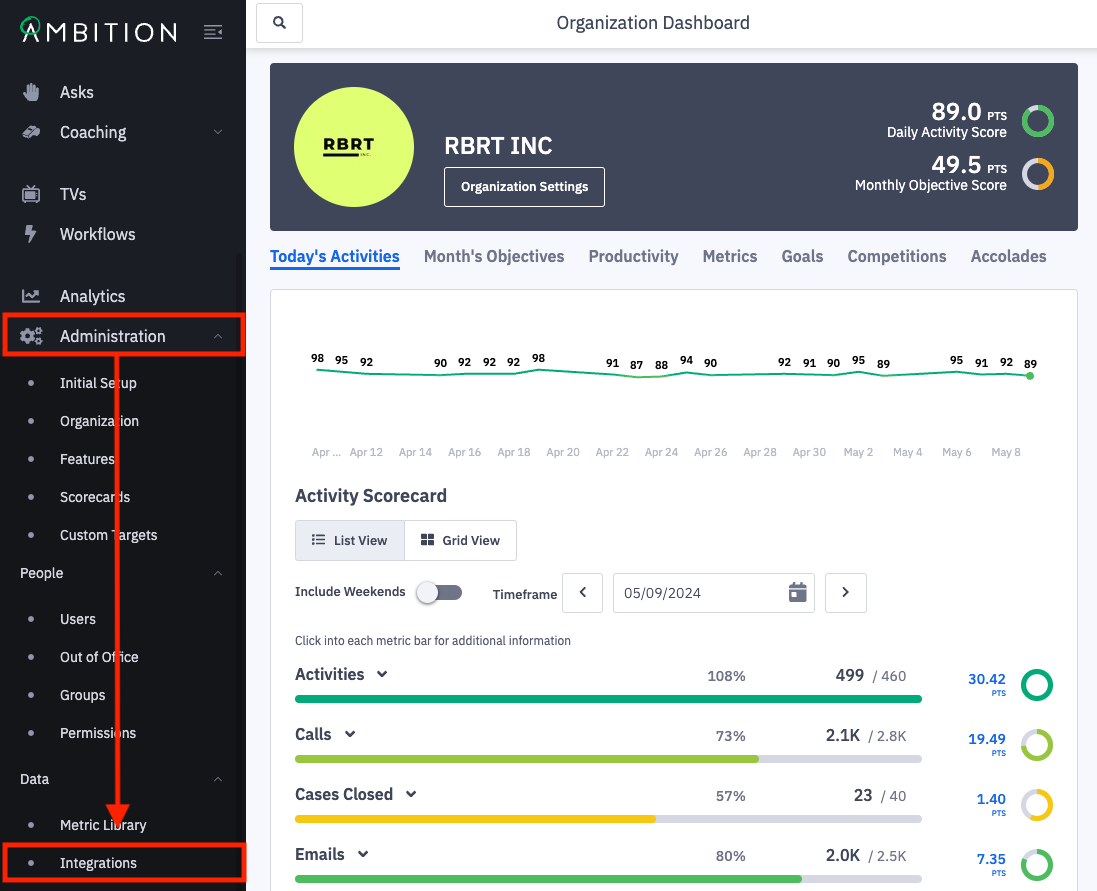Open the search panel

click(279, 22)
